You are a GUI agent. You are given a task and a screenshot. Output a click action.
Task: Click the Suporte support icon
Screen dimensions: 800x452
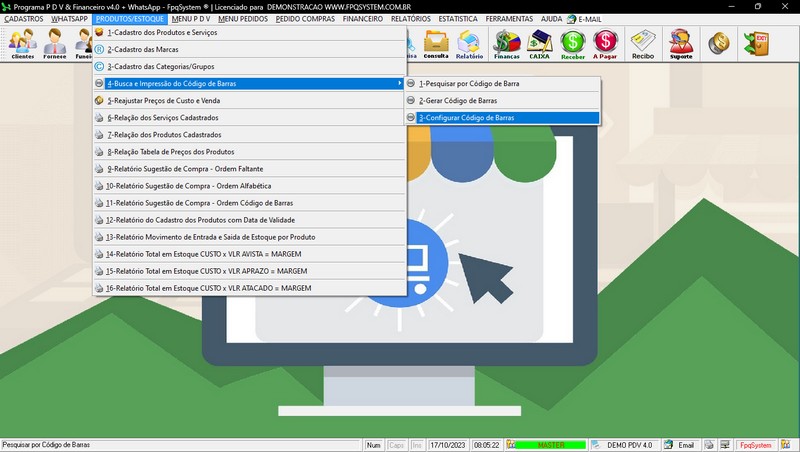[x=680, y=44]
